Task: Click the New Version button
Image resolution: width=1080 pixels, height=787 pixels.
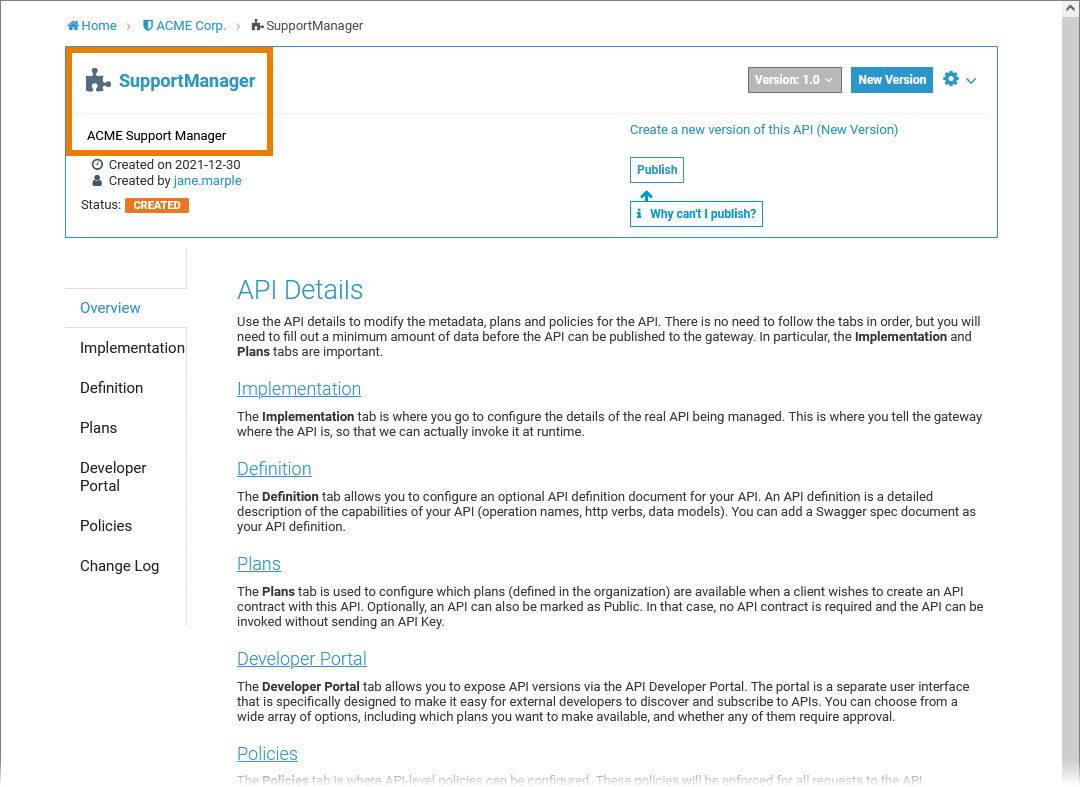Action: (891, 80)
